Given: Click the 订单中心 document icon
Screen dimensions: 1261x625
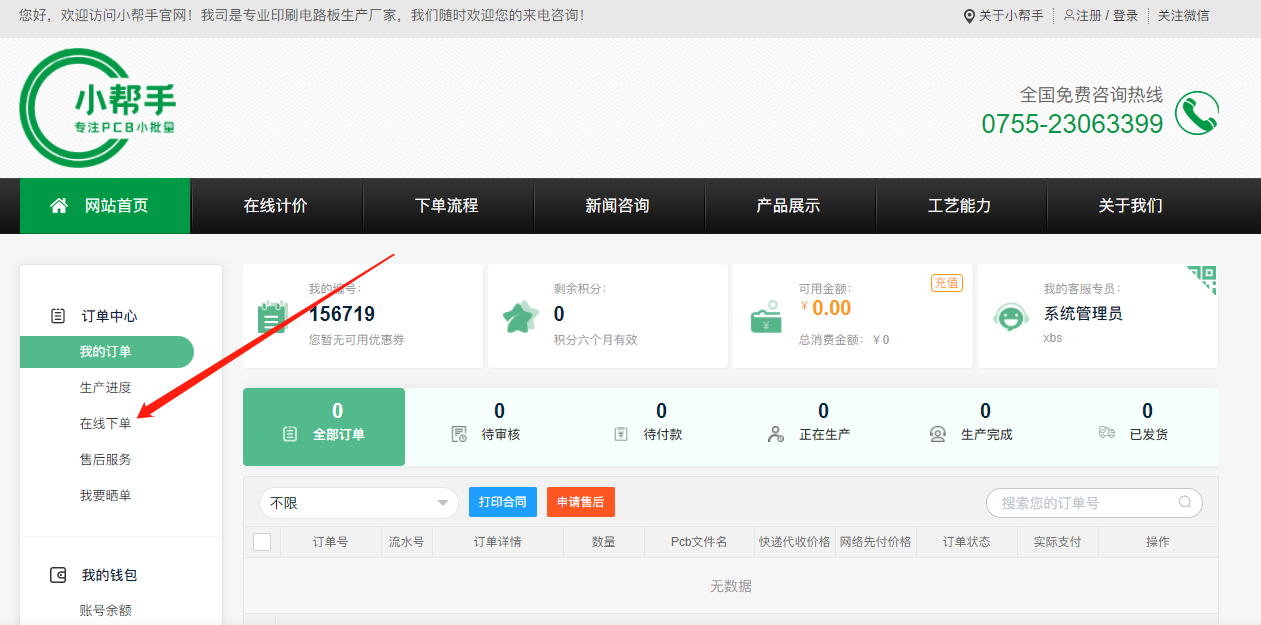Looking at the screenshot, I should pyautogui.click(x=58, y=316).
